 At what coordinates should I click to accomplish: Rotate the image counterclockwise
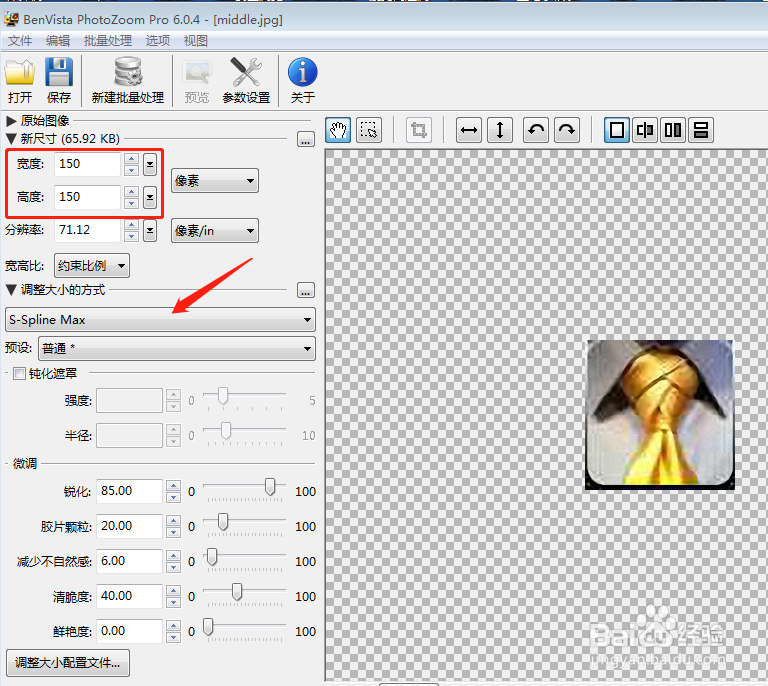pos(536,130)
